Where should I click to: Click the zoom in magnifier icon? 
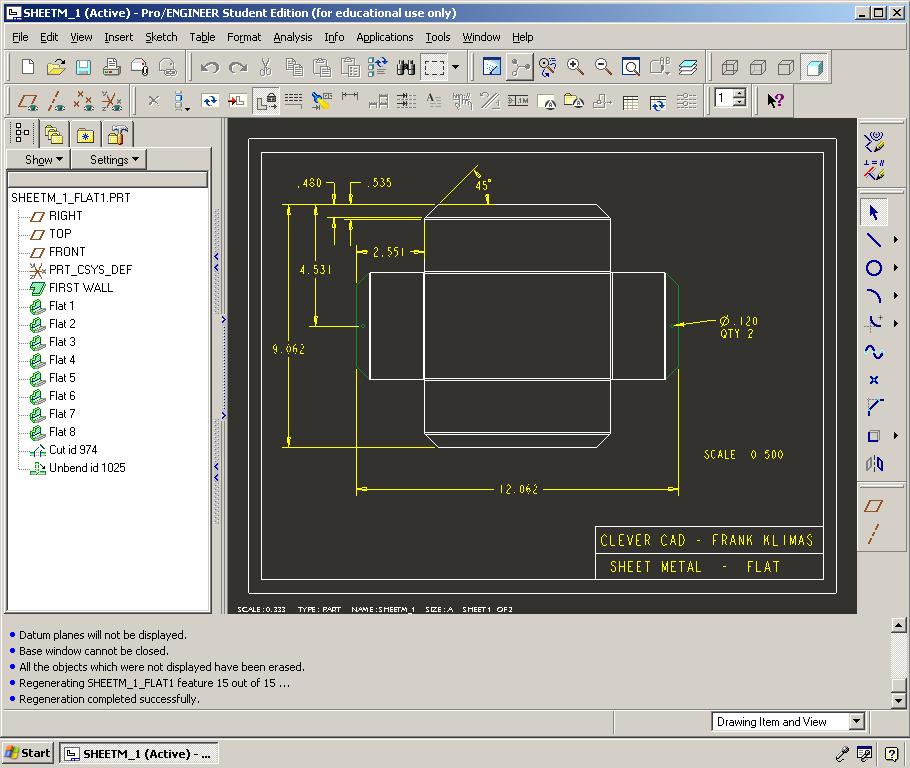(x=576, y=67)
